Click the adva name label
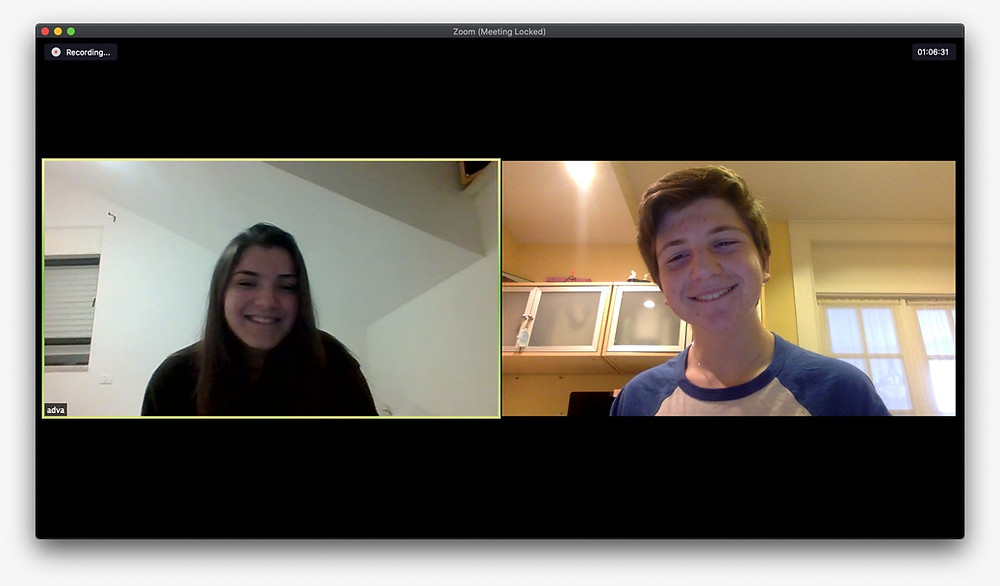This screenshot has height=586, width=1000. tap(55, 410)
